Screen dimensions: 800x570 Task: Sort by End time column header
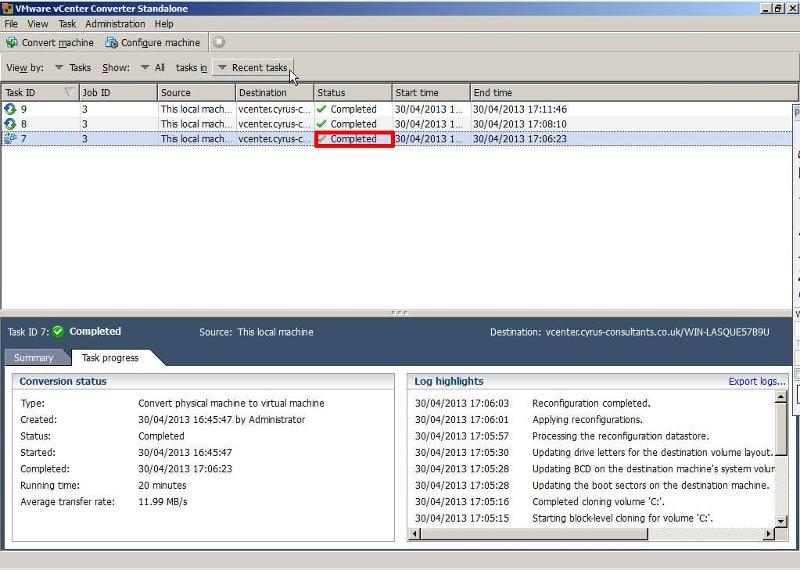[x=634, y=92]
